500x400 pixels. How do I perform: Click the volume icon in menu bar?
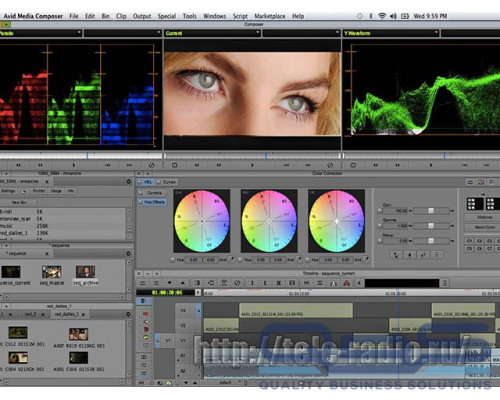tap(393, 16)
